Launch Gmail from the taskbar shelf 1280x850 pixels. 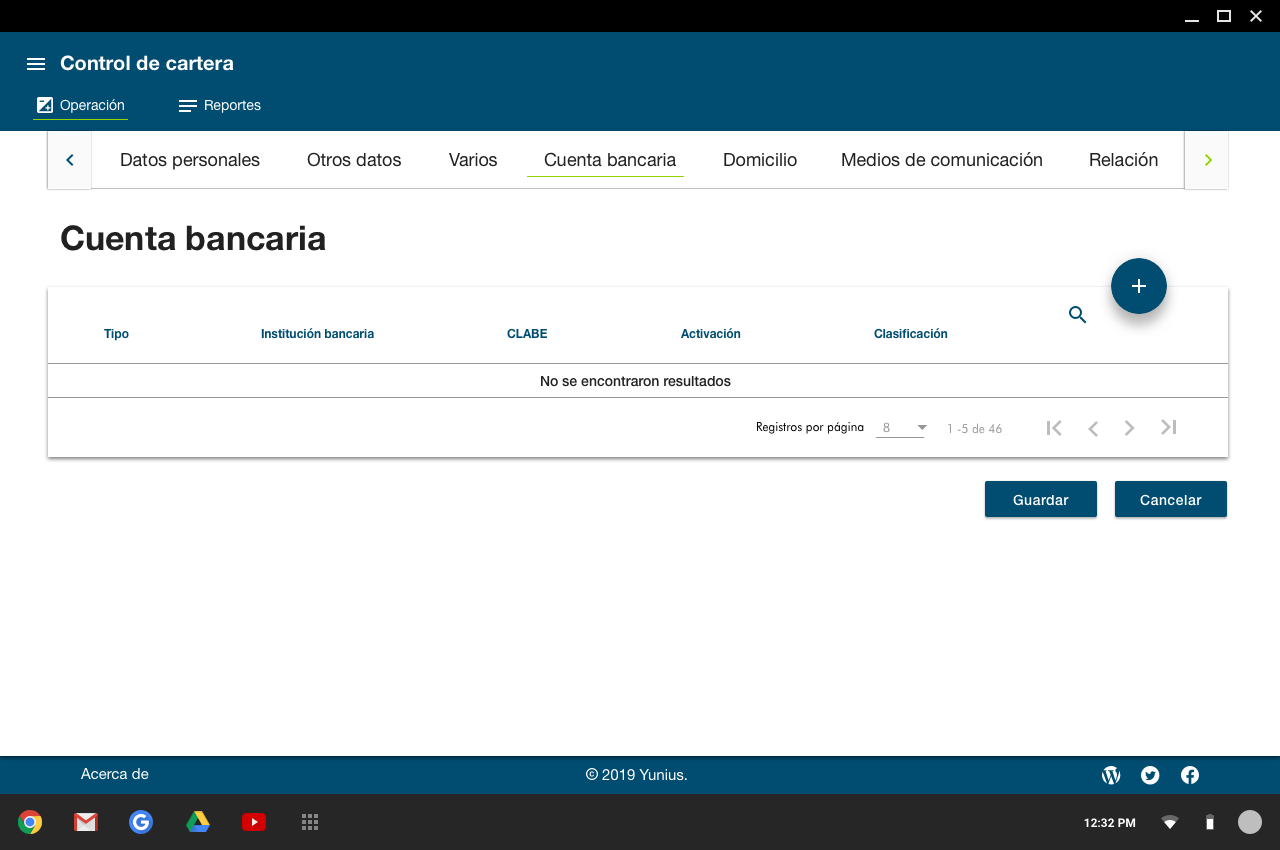(86, 822)
